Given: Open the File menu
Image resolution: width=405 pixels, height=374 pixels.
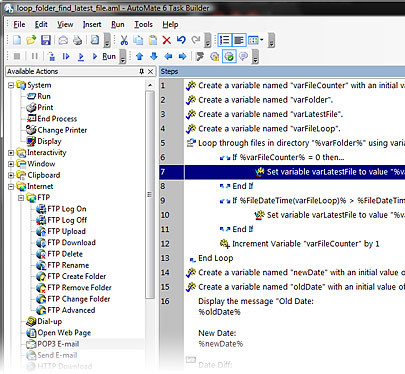Looking at the screenshot, I should 19,25.
